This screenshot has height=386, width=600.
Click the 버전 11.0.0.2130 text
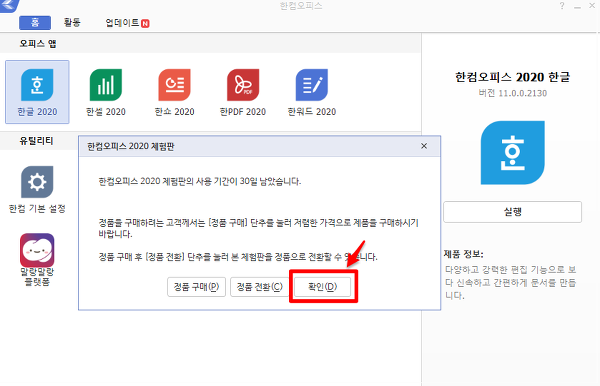pos(513,93)
